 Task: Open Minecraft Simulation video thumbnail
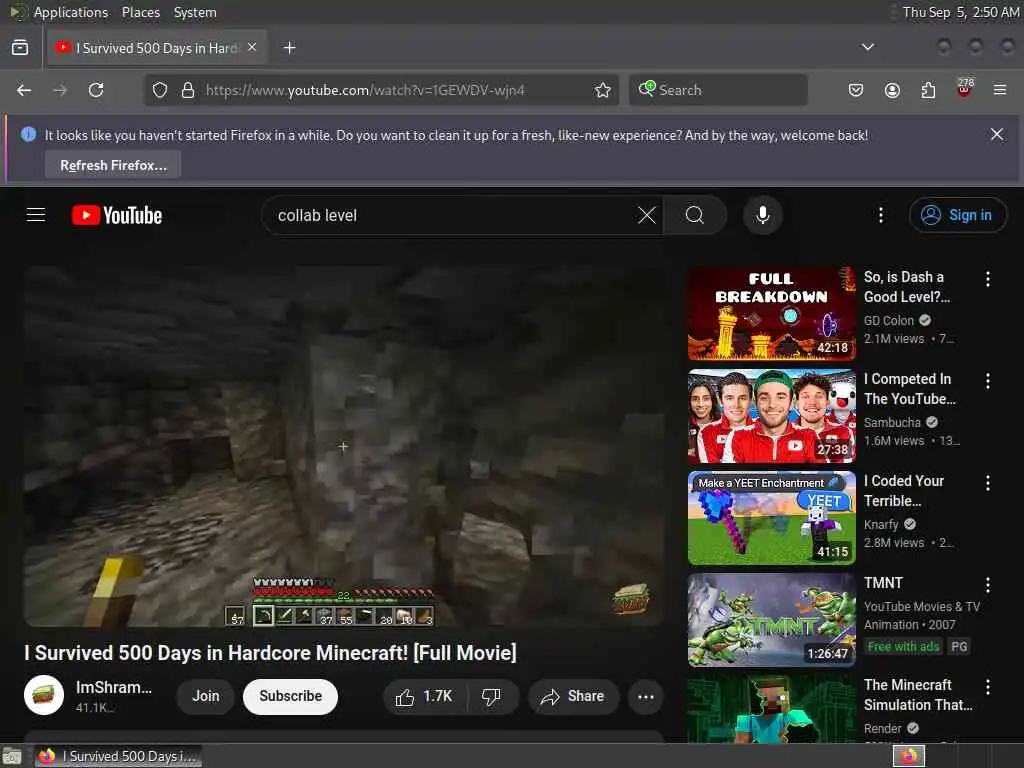[x=772, y=709]
